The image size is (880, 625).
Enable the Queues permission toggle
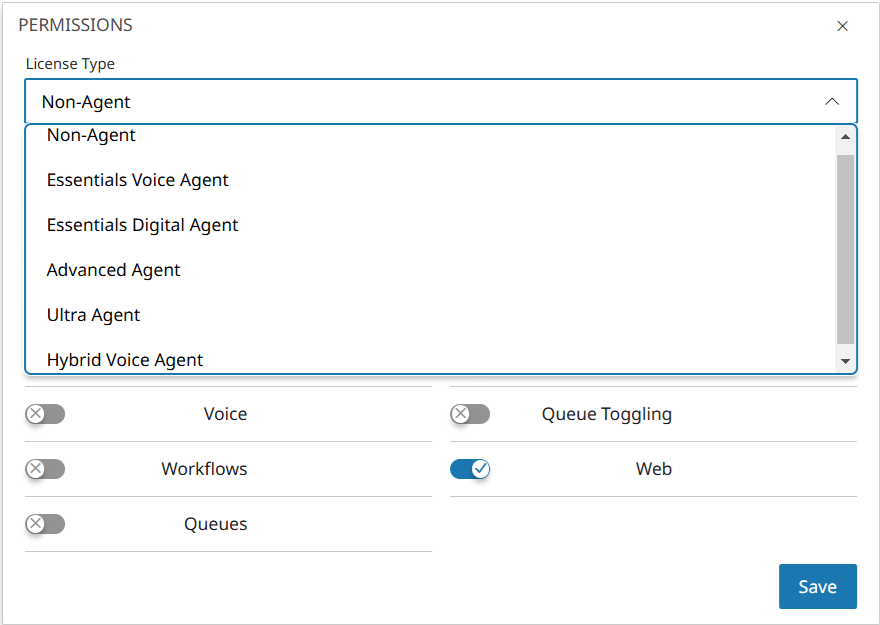tap(45, 524)
